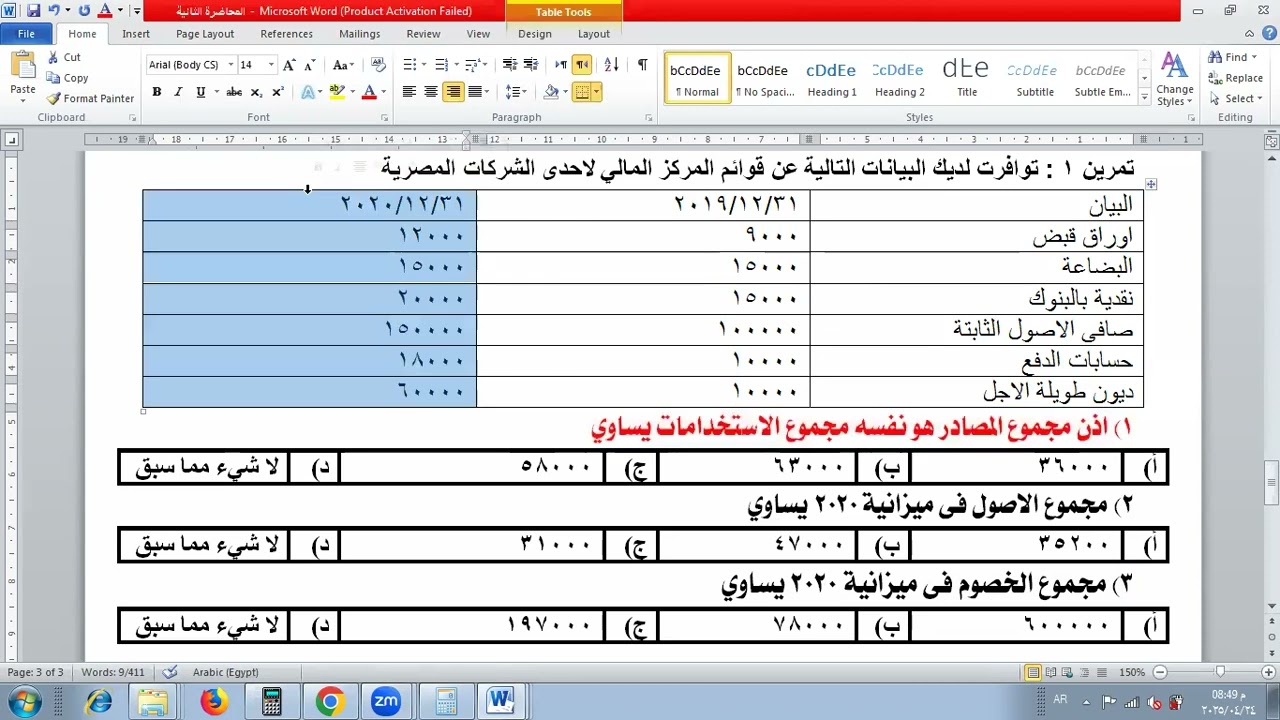Viewport: 1280px width, 720px height.
Task: Align text to the left
Action: click(x=409, y=92)
